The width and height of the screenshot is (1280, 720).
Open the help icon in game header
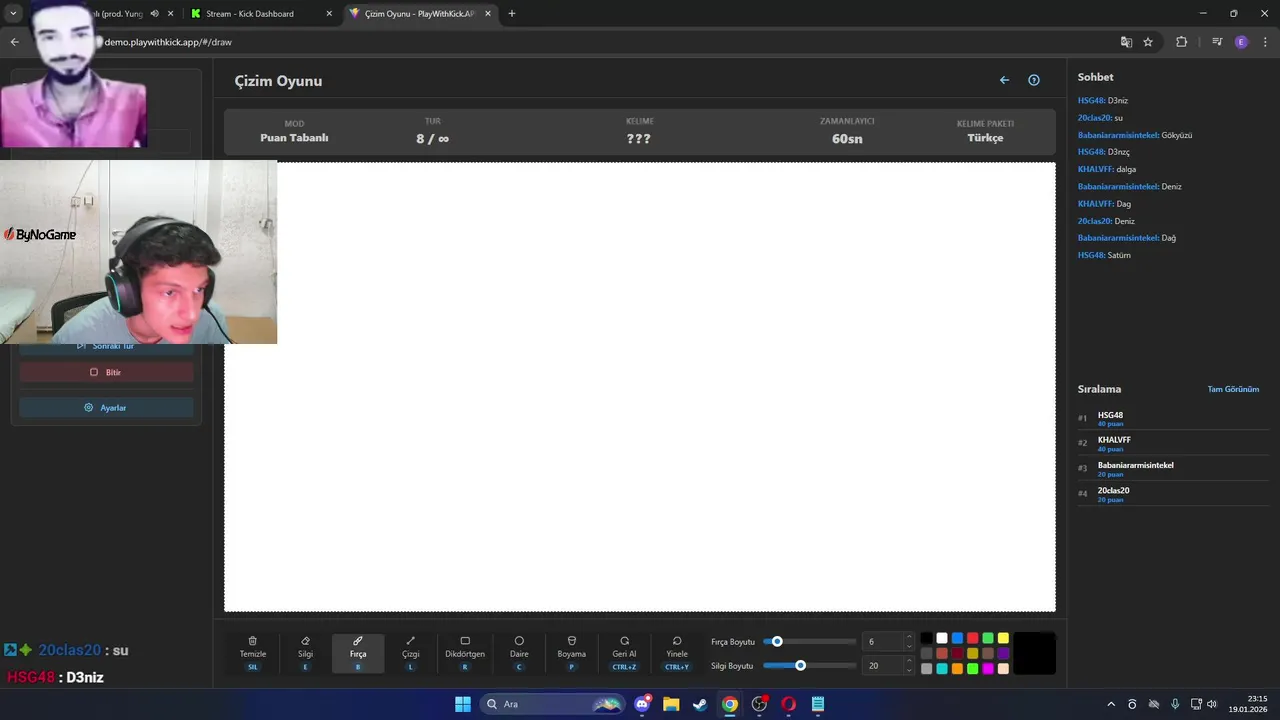pyautogui.click(x=1034, y=80)
